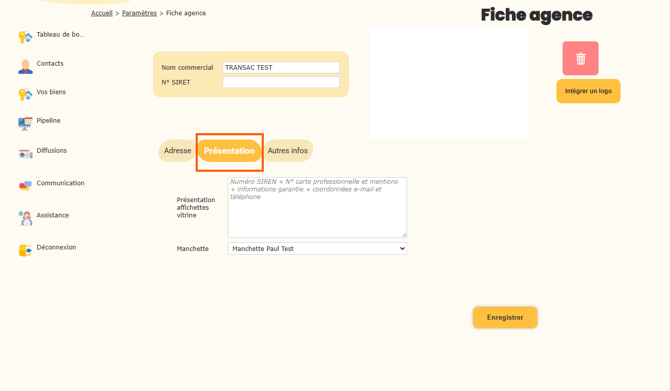
Task: Open the Contacts menu label
Action: pos(50,63)
